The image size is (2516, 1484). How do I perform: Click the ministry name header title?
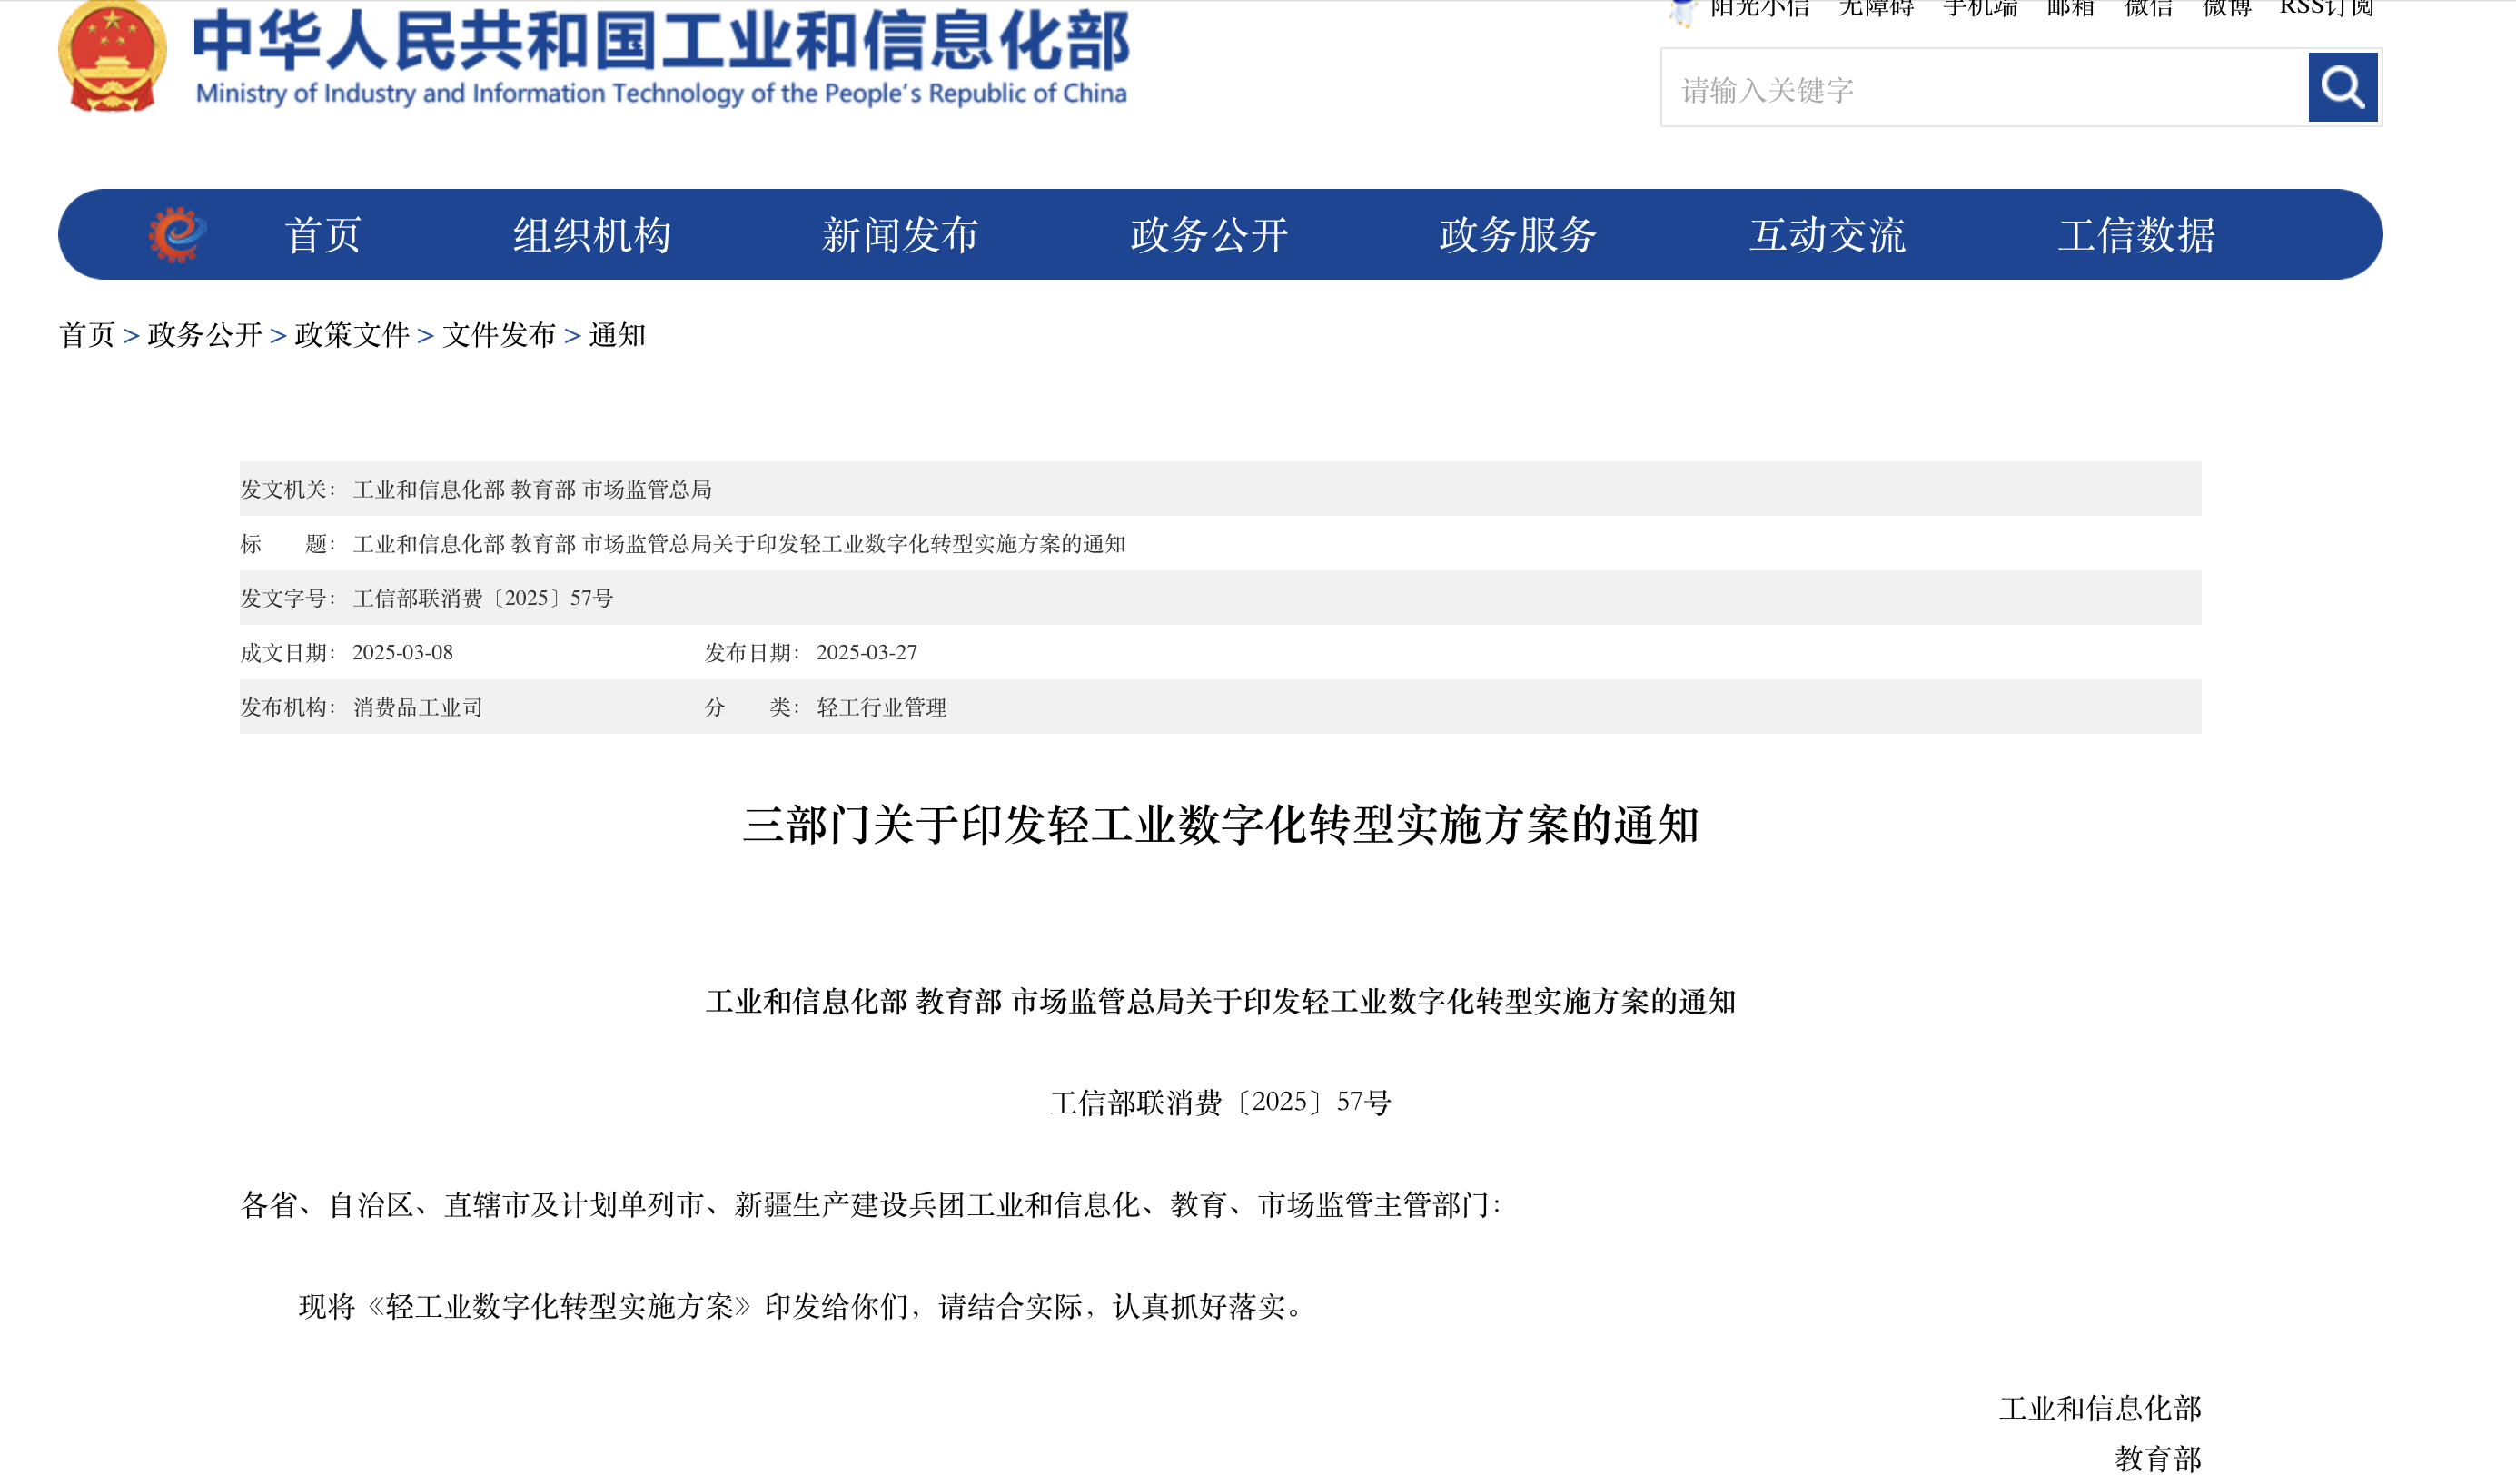coord(660,40)
